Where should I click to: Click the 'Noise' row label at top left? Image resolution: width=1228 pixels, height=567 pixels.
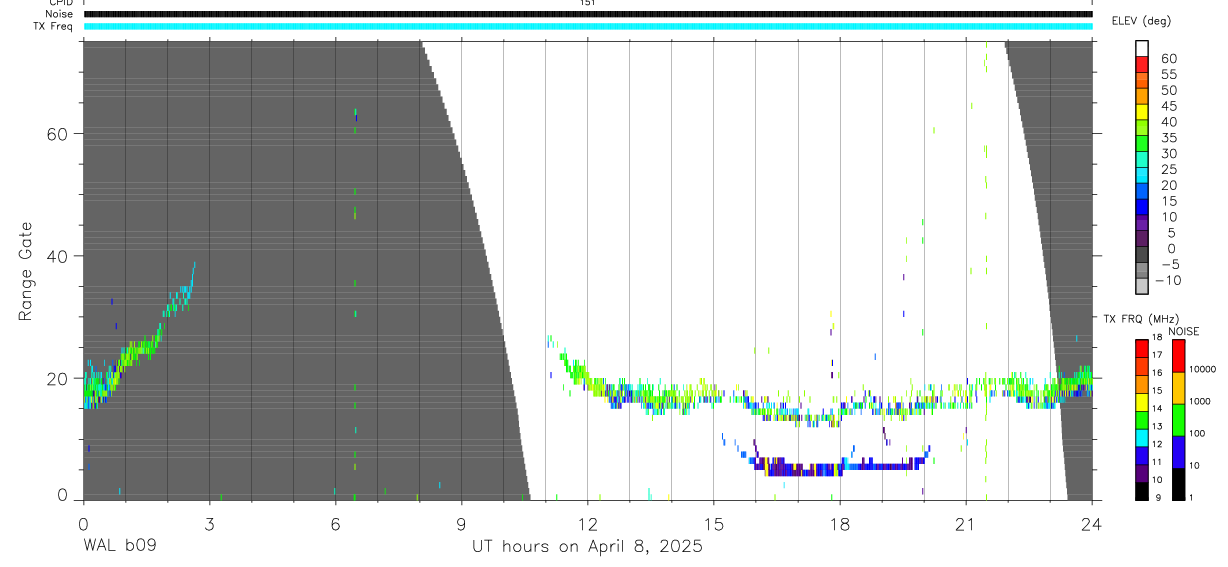point(60,14)
